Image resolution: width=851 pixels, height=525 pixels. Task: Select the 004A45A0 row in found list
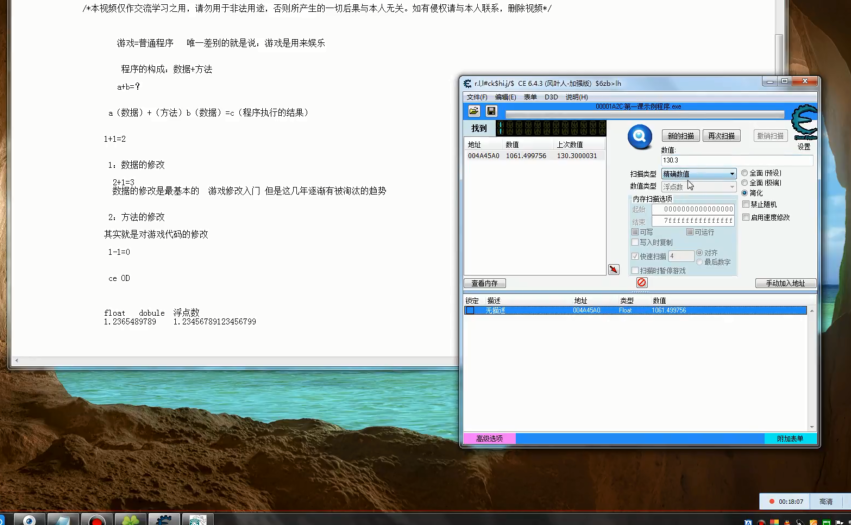pyautogui.click(x=530, y=156)
